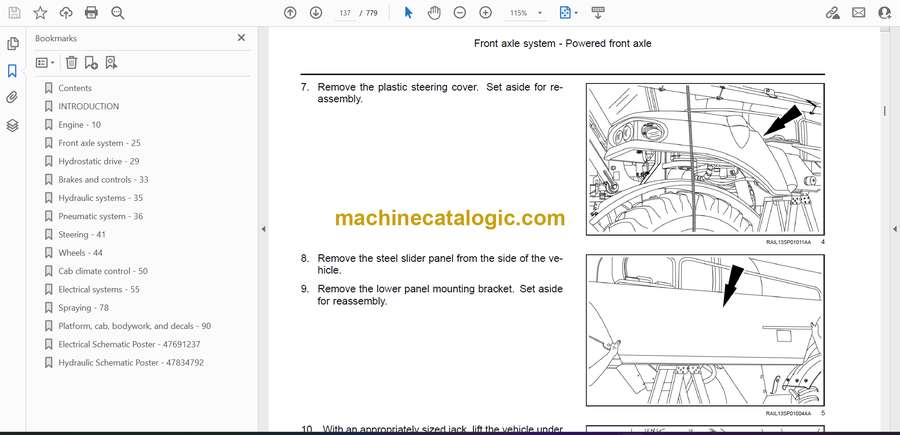Open the Steering - 41 bookmark
The height and width of the screenshot is (435, 900).
80,235
